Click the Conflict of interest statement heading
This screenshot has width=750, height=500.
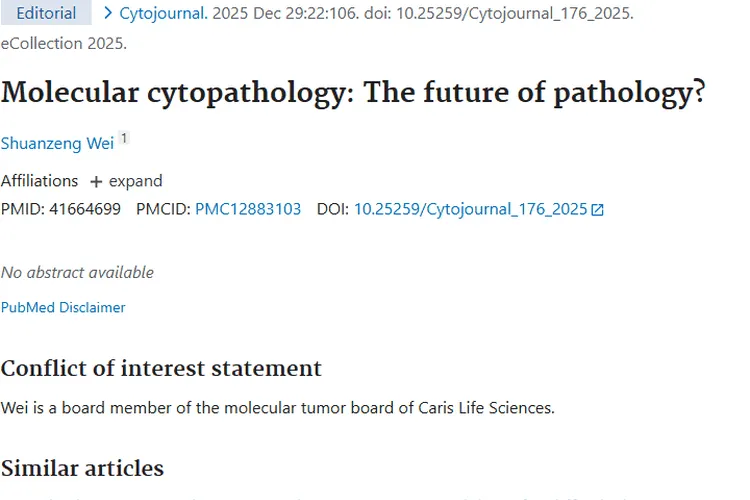point(161,368)
